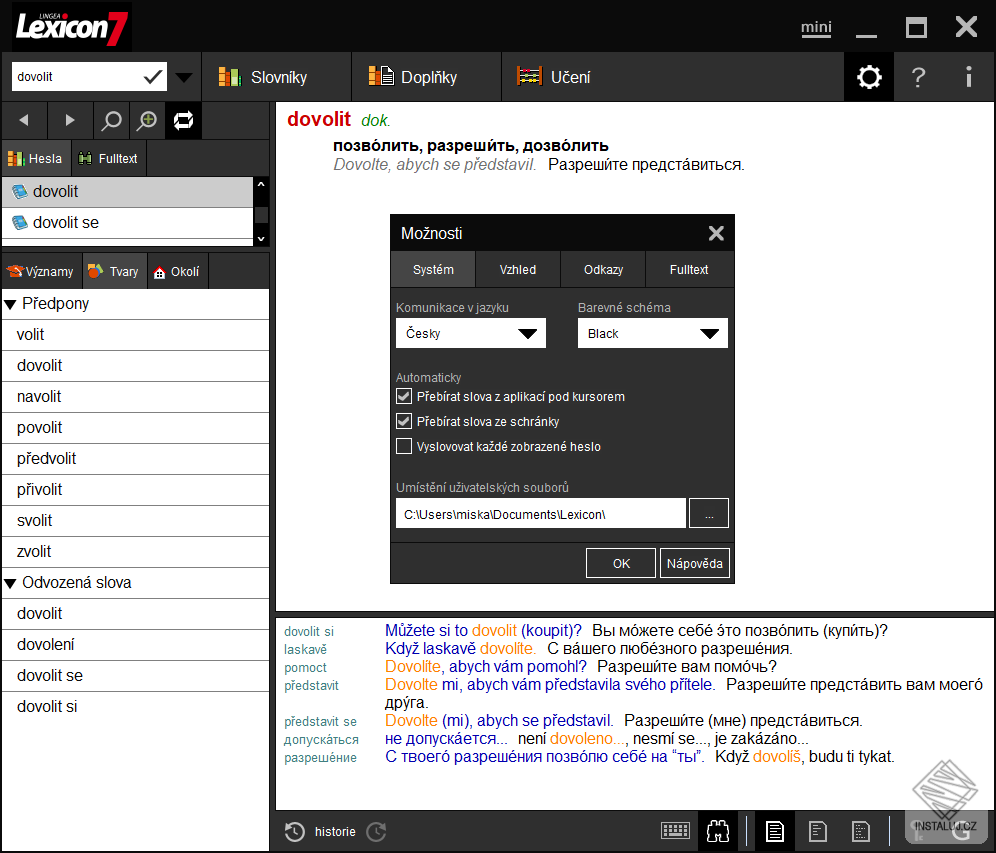Enable Vyslovovat každé zobrazené heslo
Image resolution: width=996 pixels, height=853 pixels.
(x=404, y=446)
